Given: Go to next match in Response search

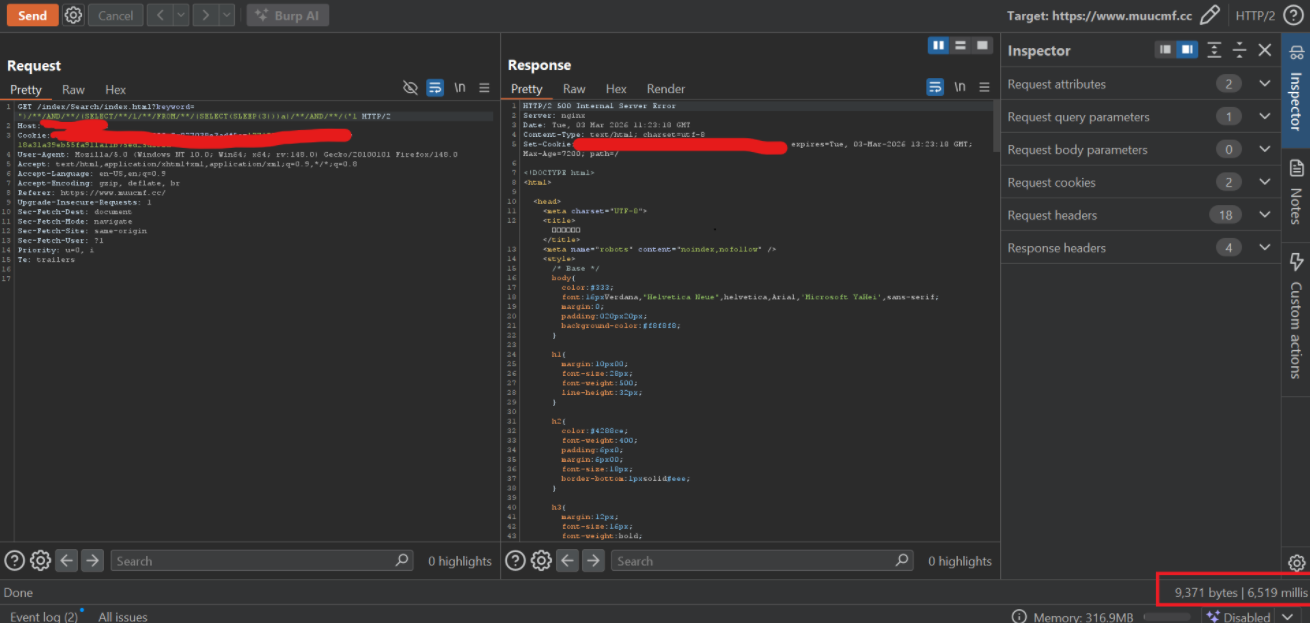Looking at the screenshot, I should pos(592,561).
